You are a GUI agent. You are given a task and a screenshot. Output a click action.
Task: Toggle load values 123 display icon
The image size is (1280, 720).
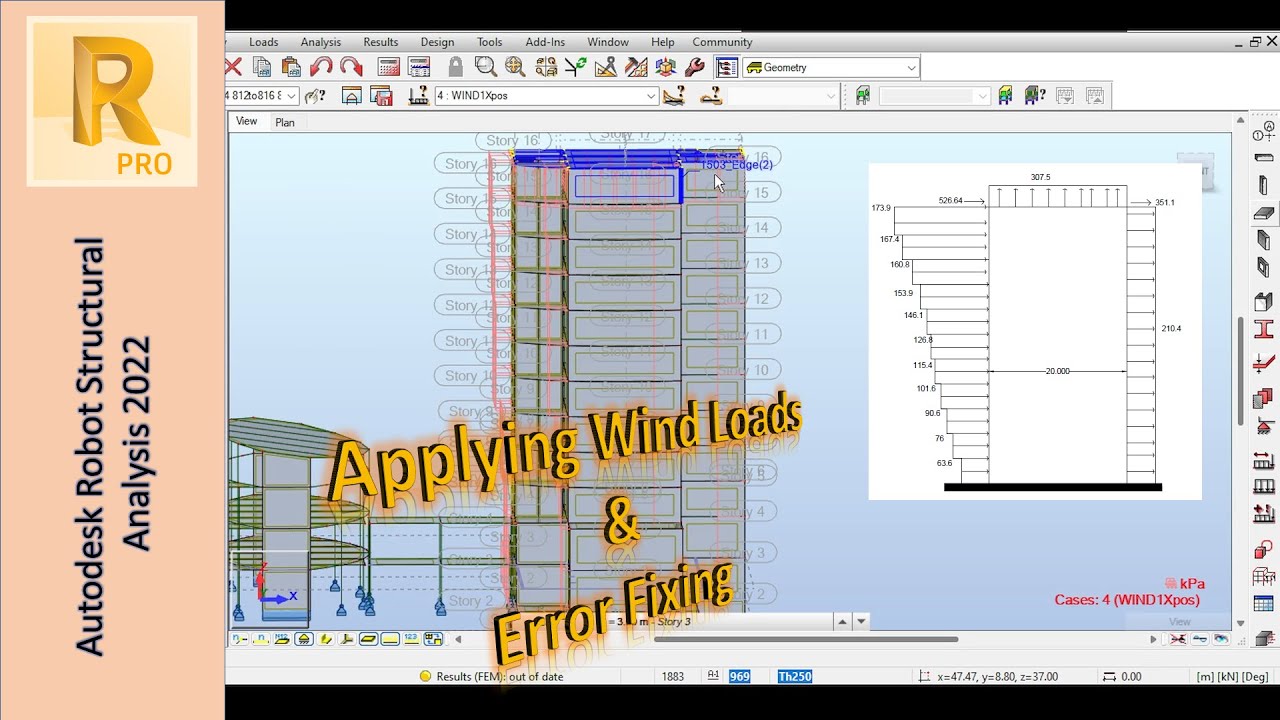click(411, 639)
